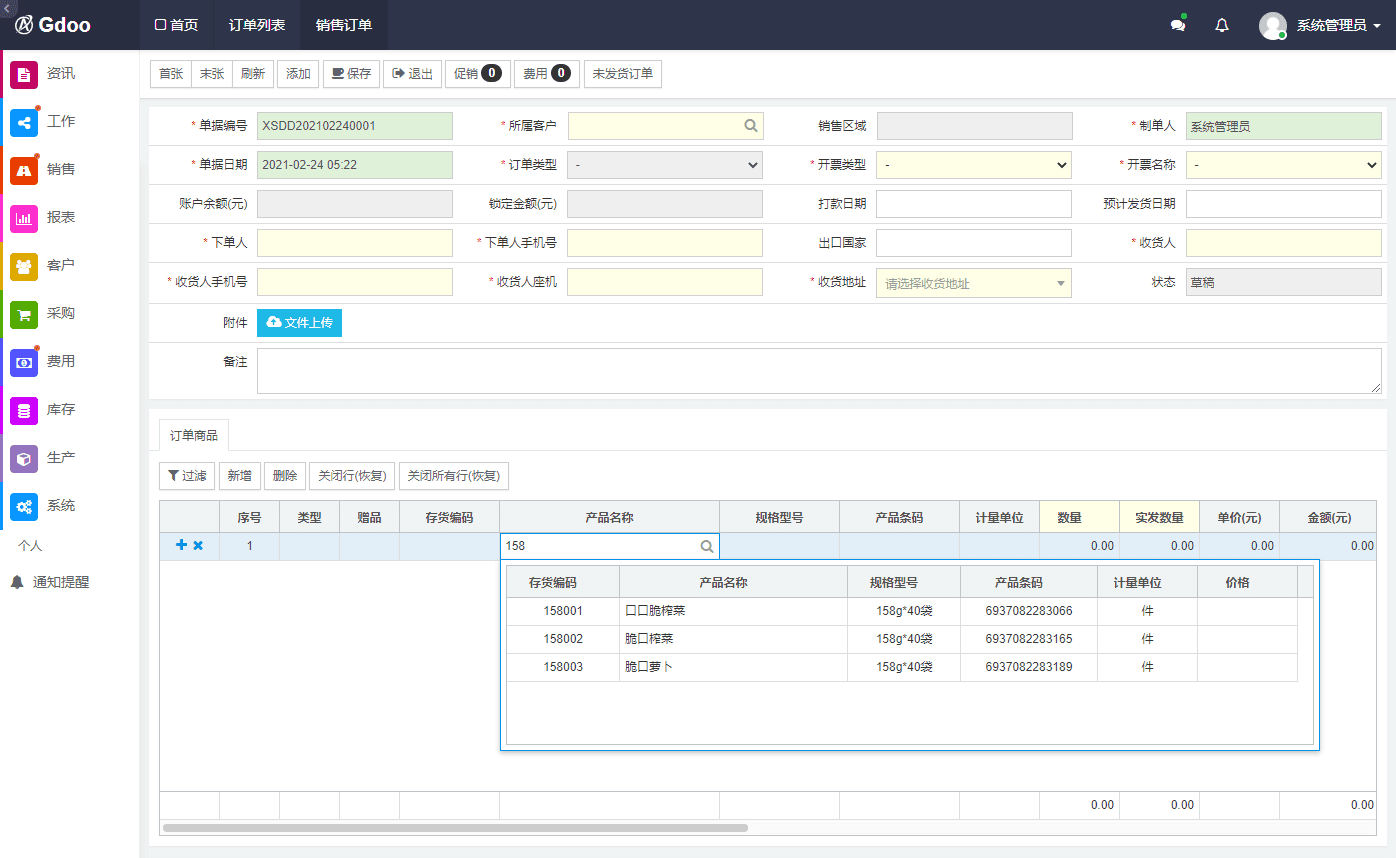Image resolution: width=1396 pixels, height=858 pixels.
Task: Open the 资讯 sidebar icon
Action: coord(24,74)
